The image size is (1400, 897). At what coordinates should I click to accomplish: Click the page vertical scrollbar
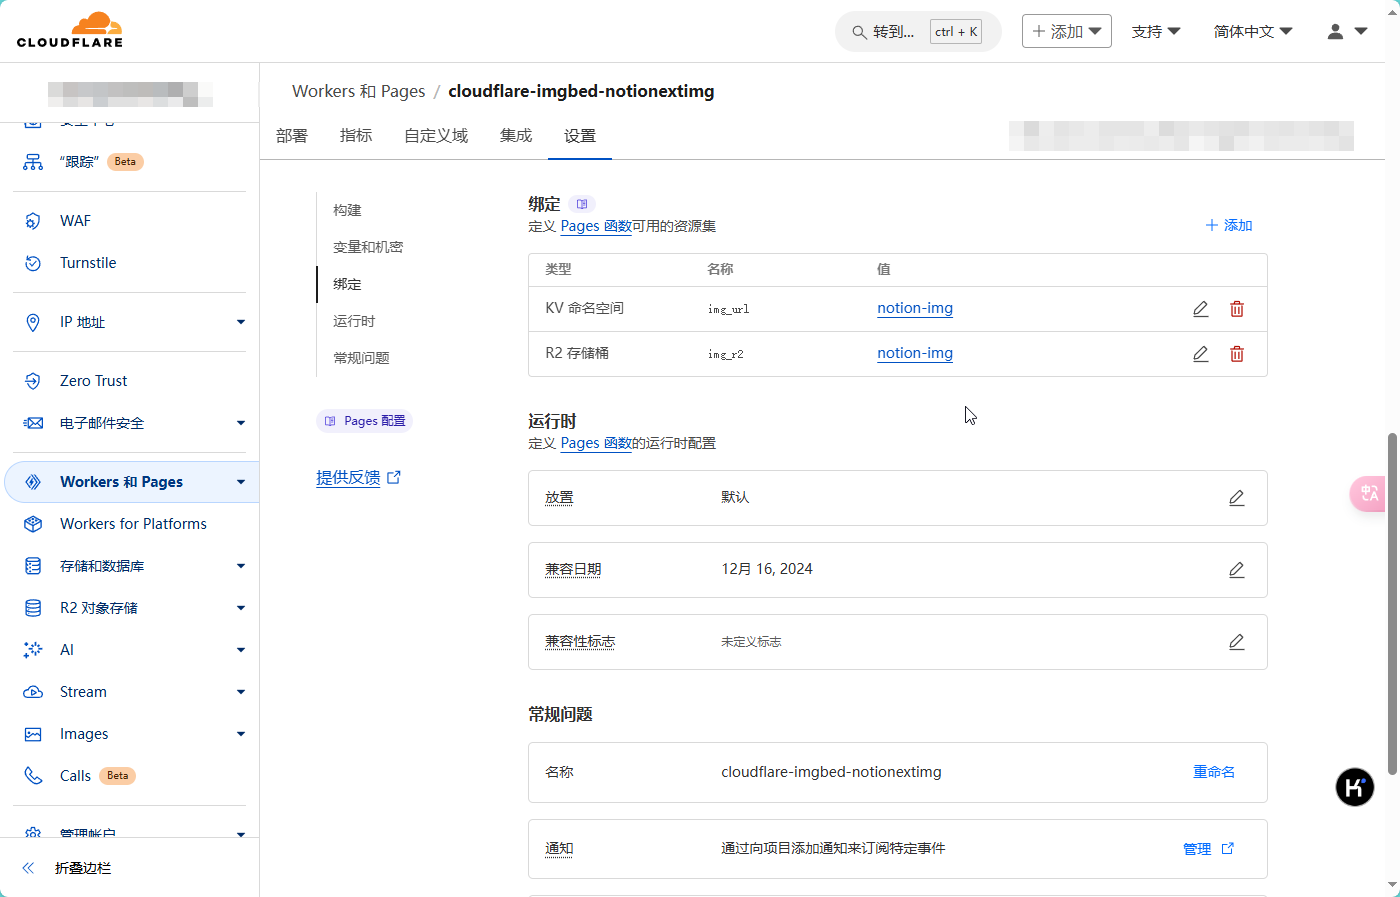[1392, 603]
